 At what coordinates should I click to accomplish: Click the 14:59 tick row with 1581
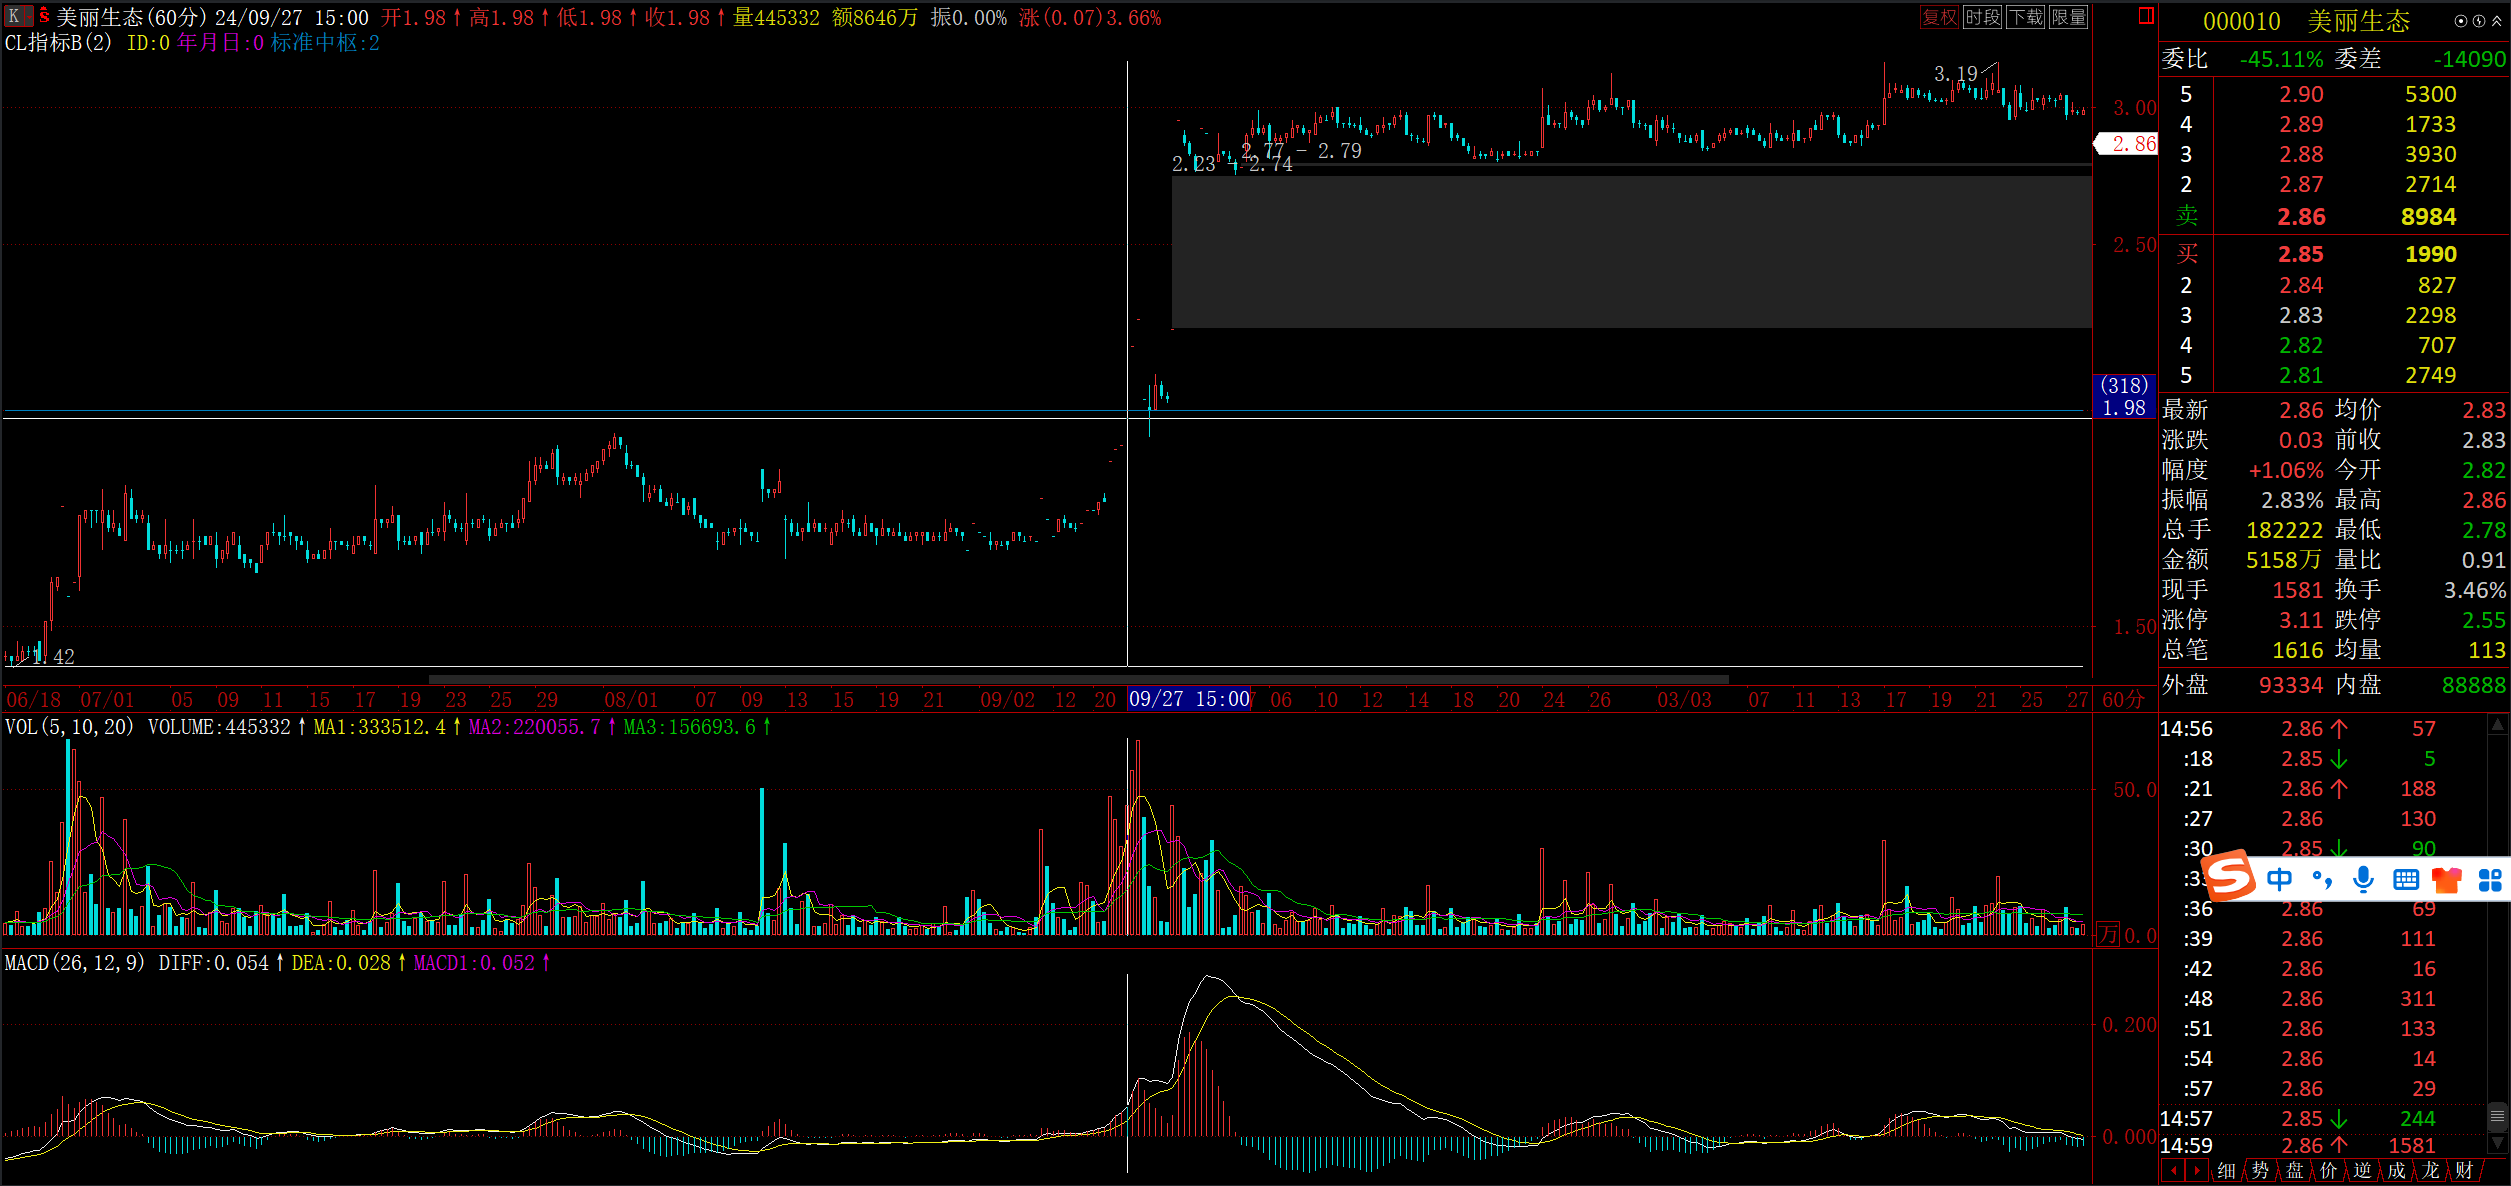(2320, 1145)
